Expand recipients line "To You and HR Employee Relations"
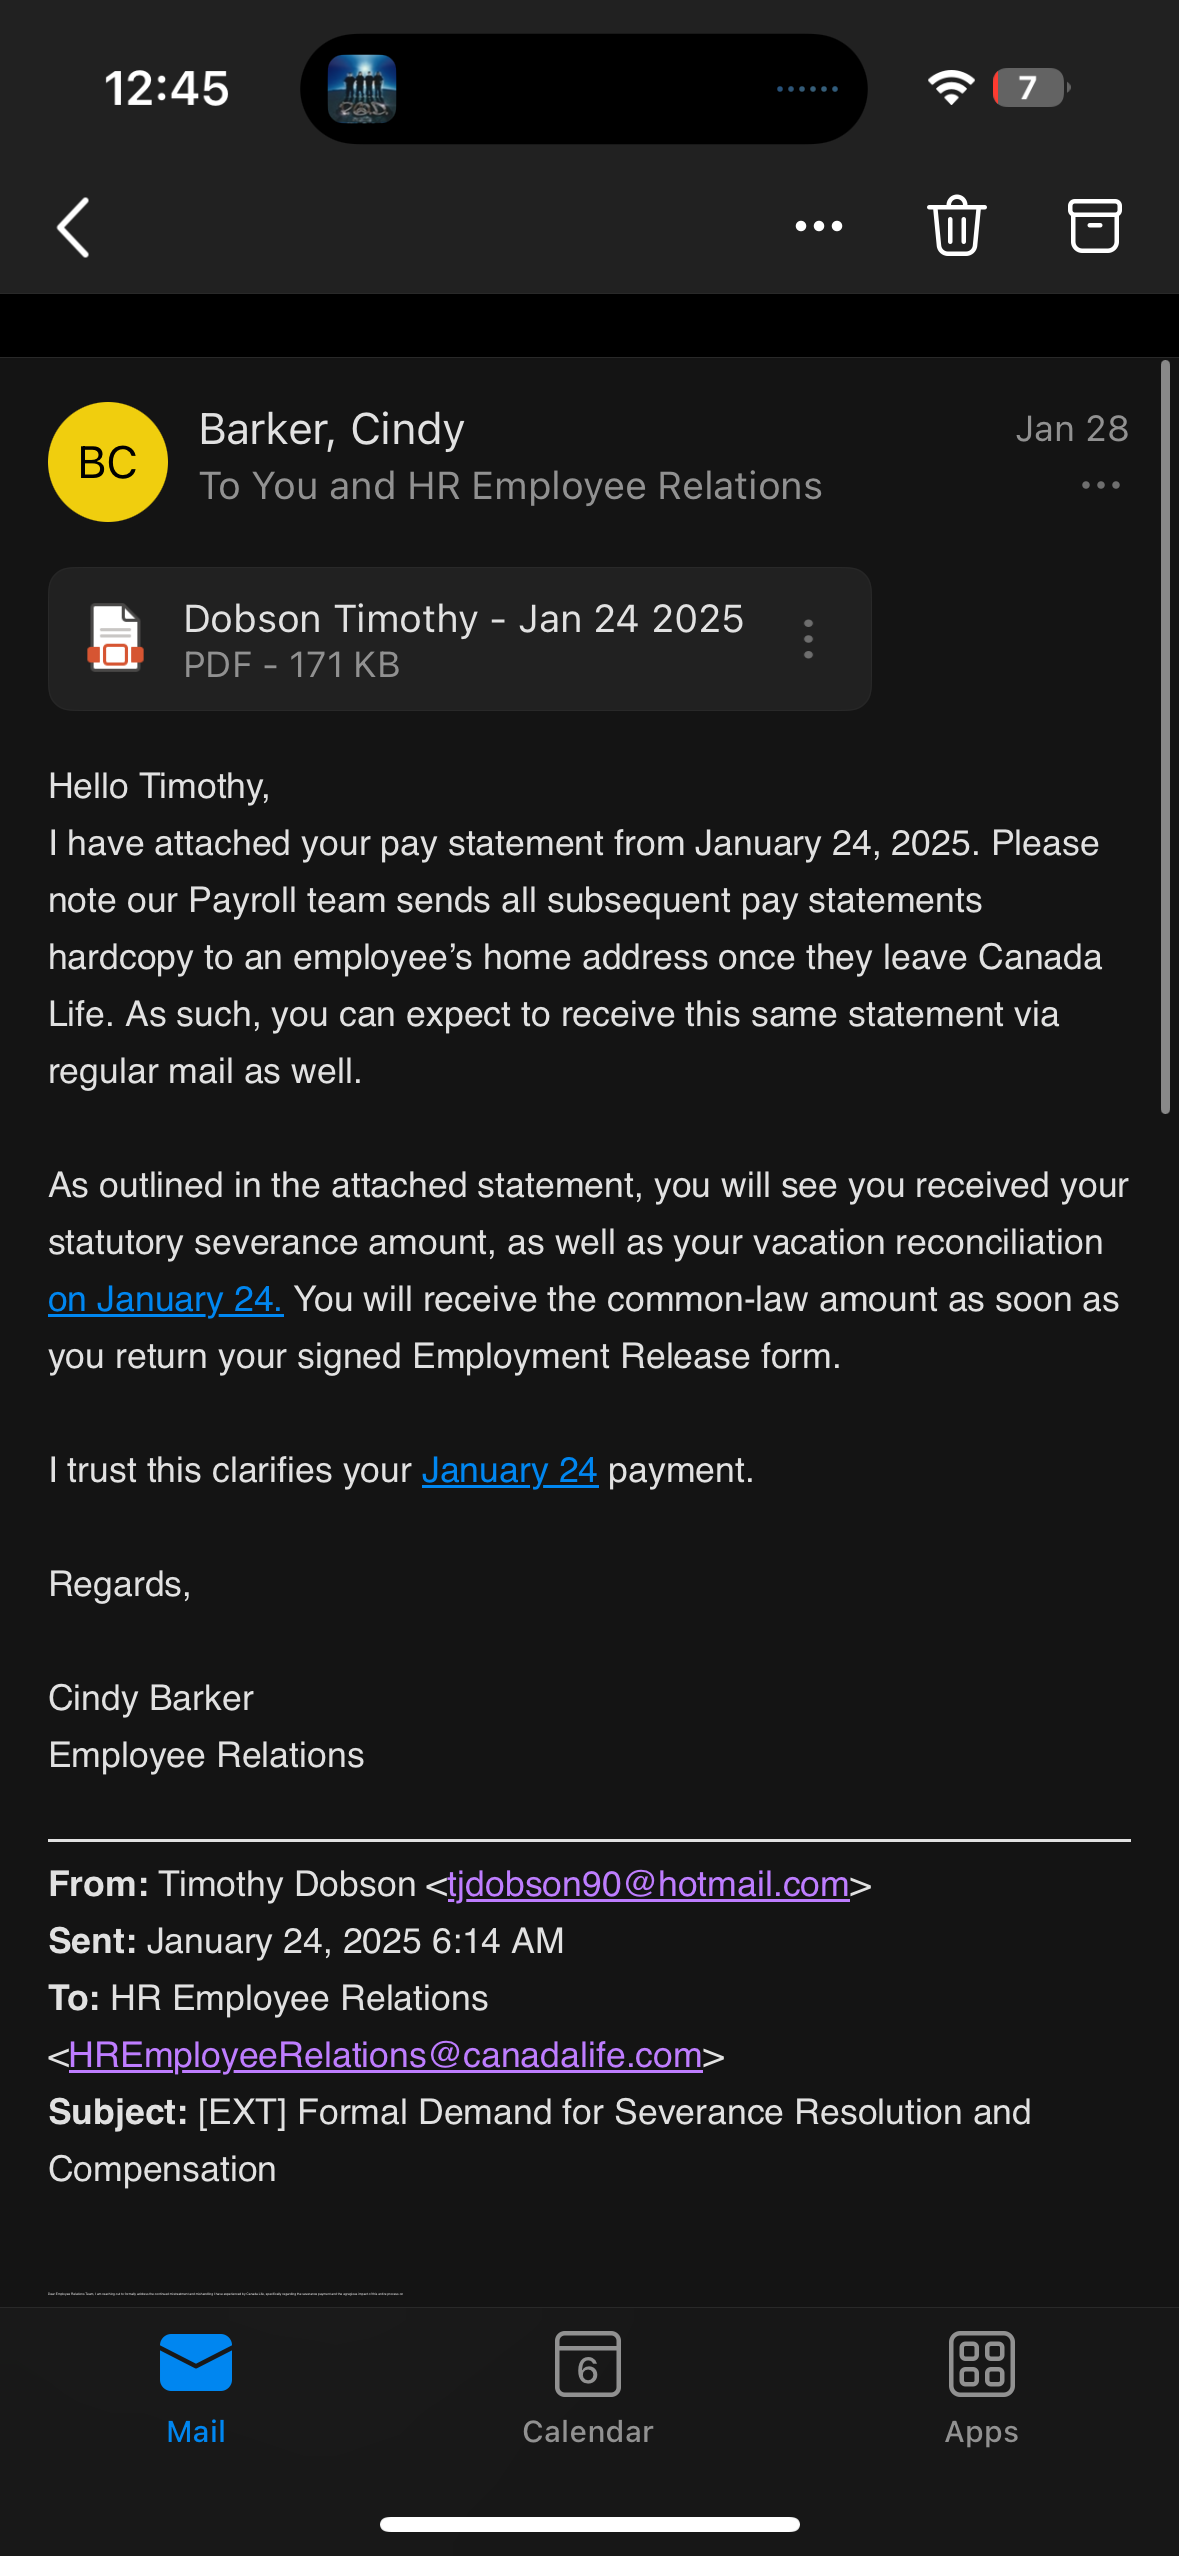The image size is (1179, 2556). [x=510, y=486]
